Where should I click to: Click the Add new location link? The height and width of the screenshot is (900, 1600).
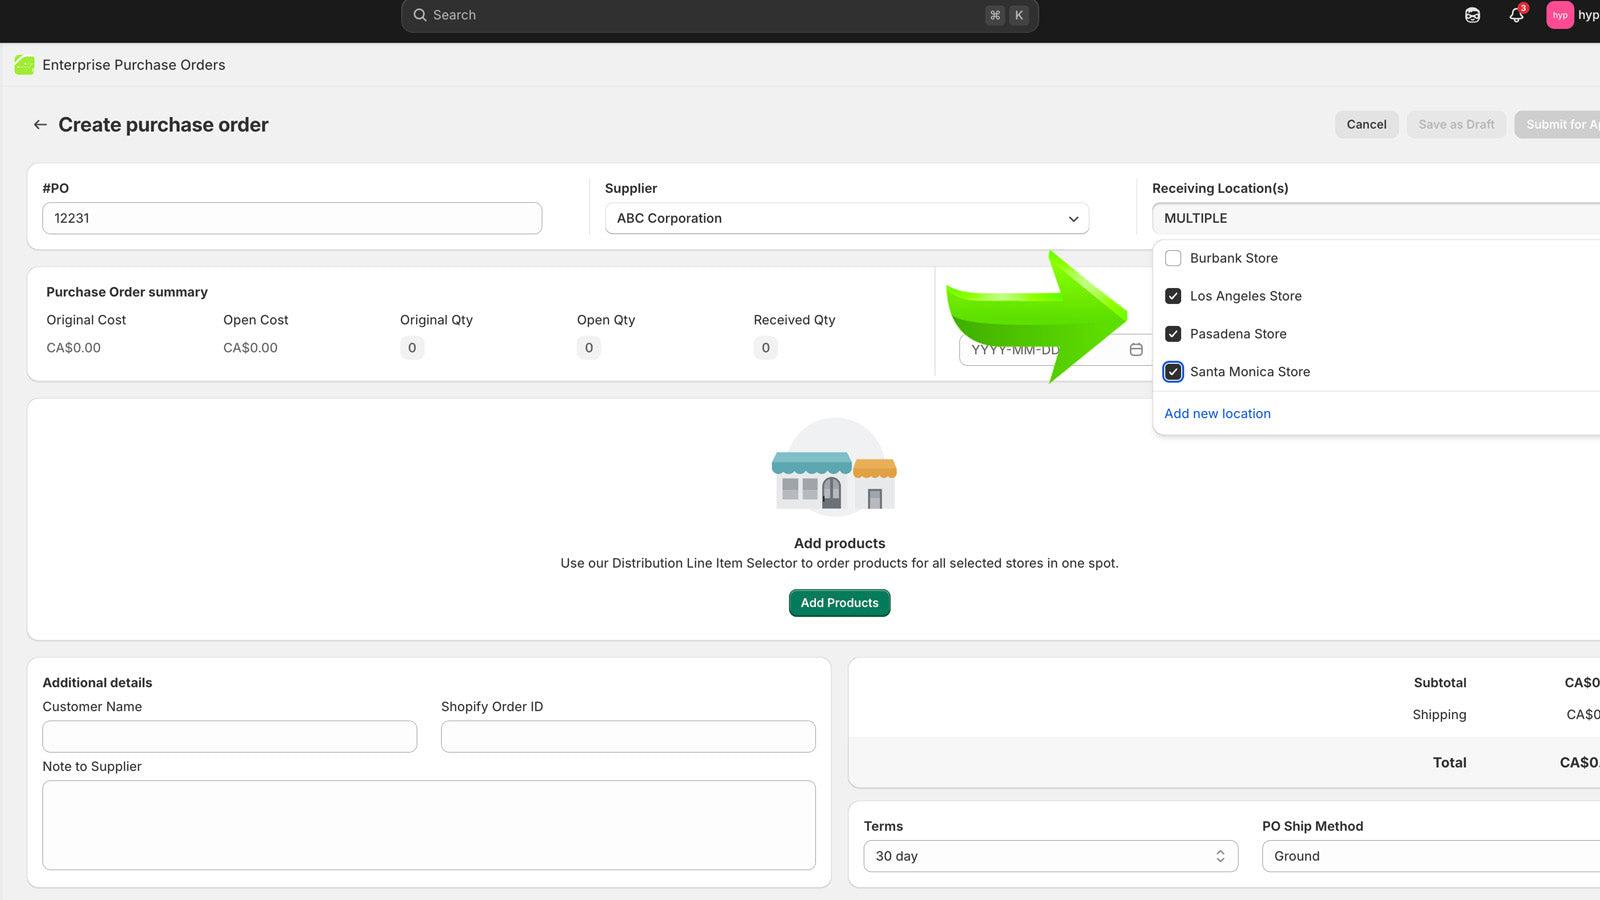tap(1217, 413)
